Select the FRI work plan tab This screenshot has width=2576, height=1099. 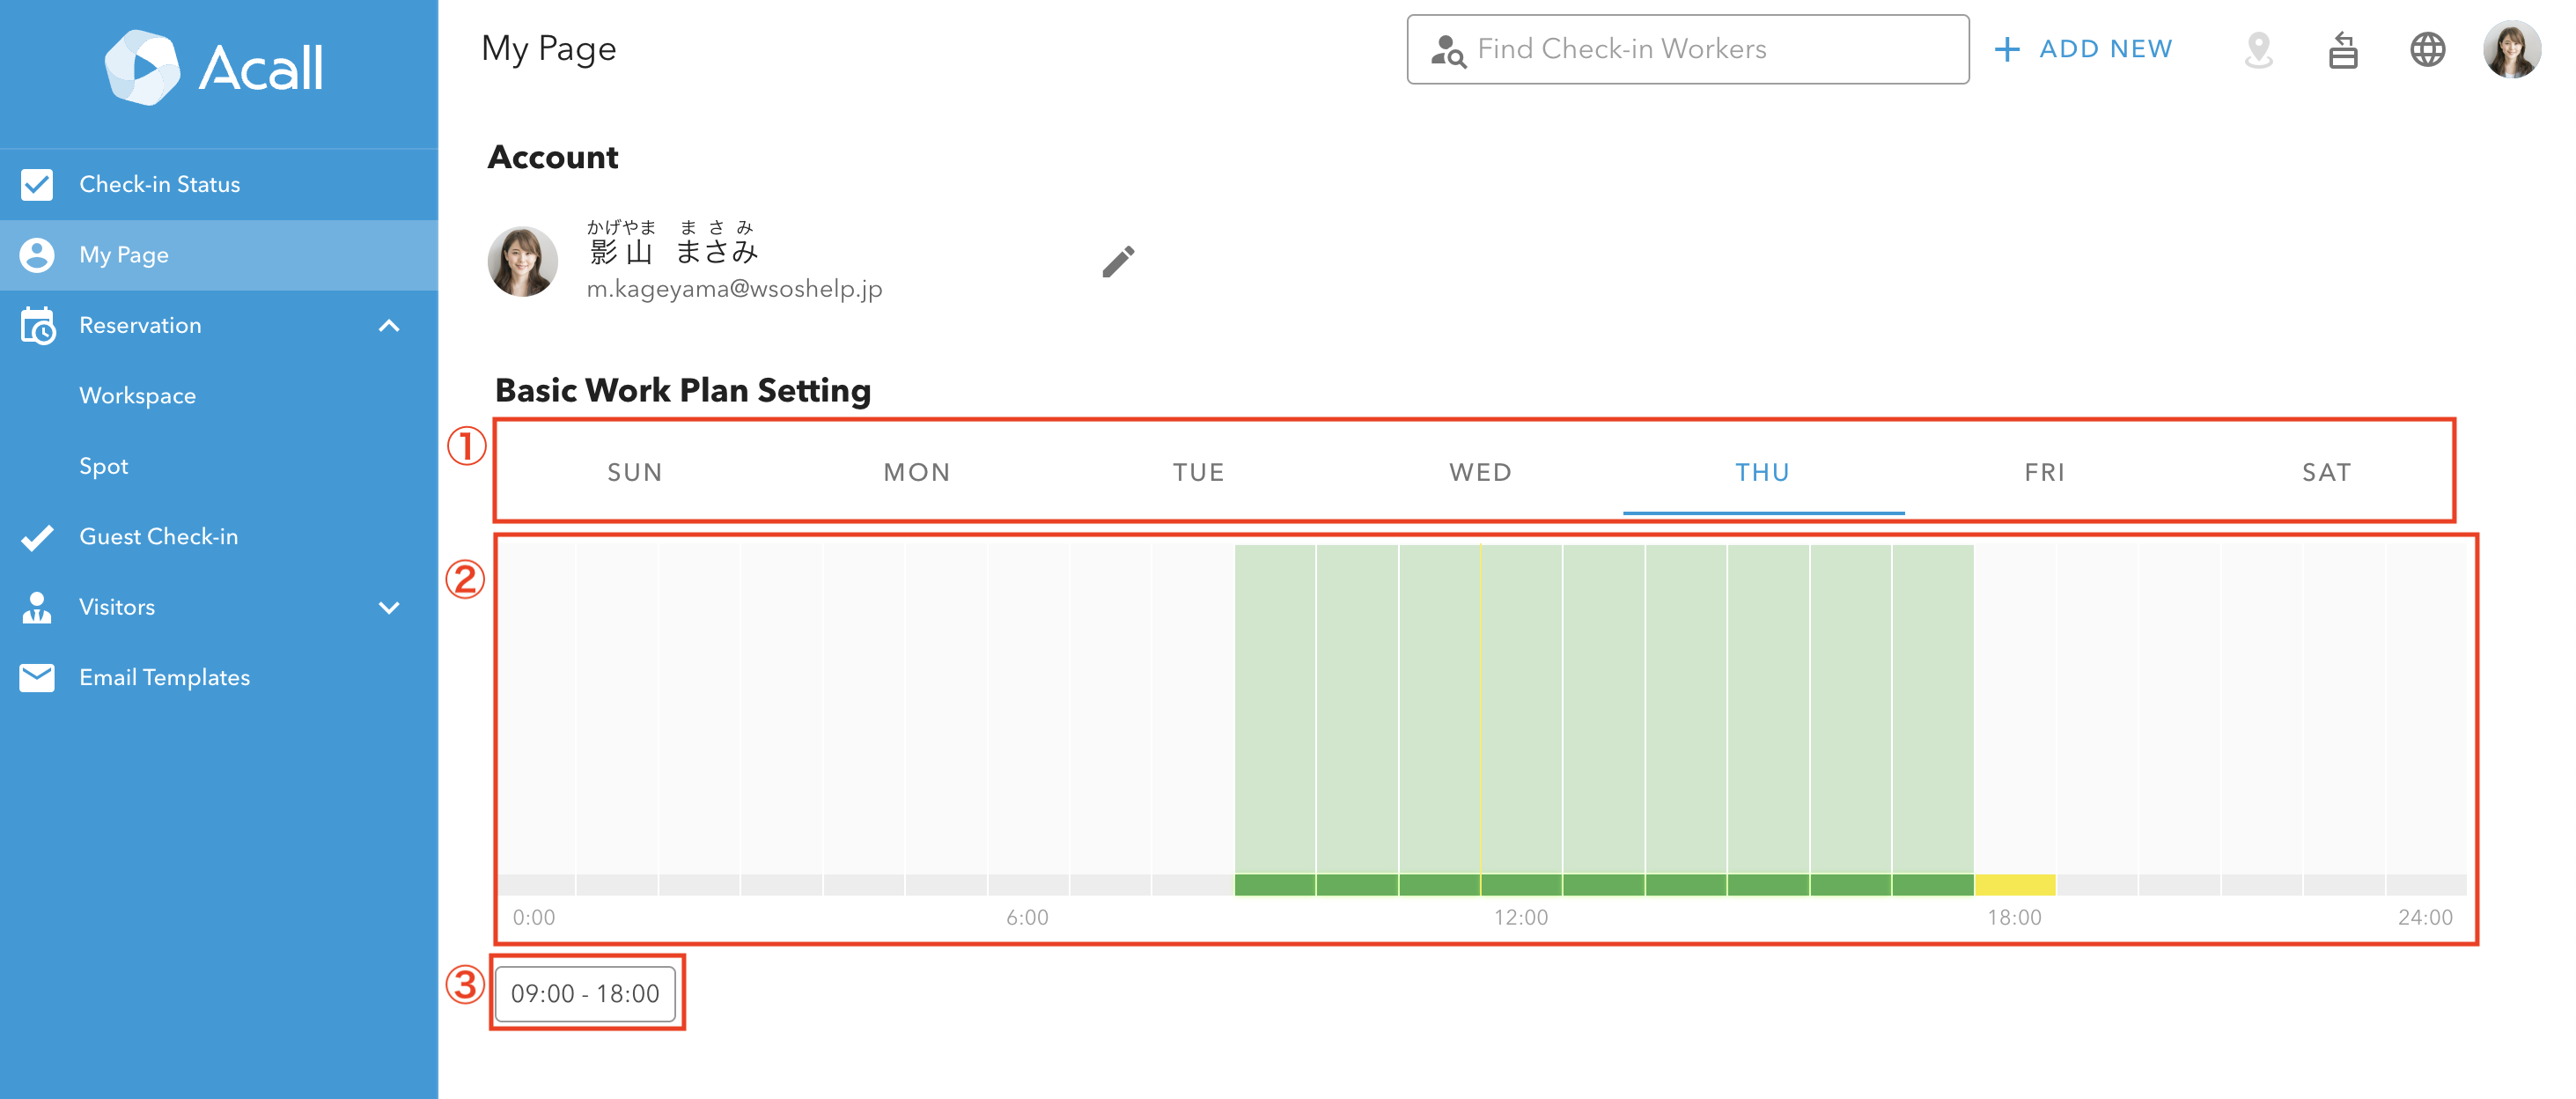2044,472
